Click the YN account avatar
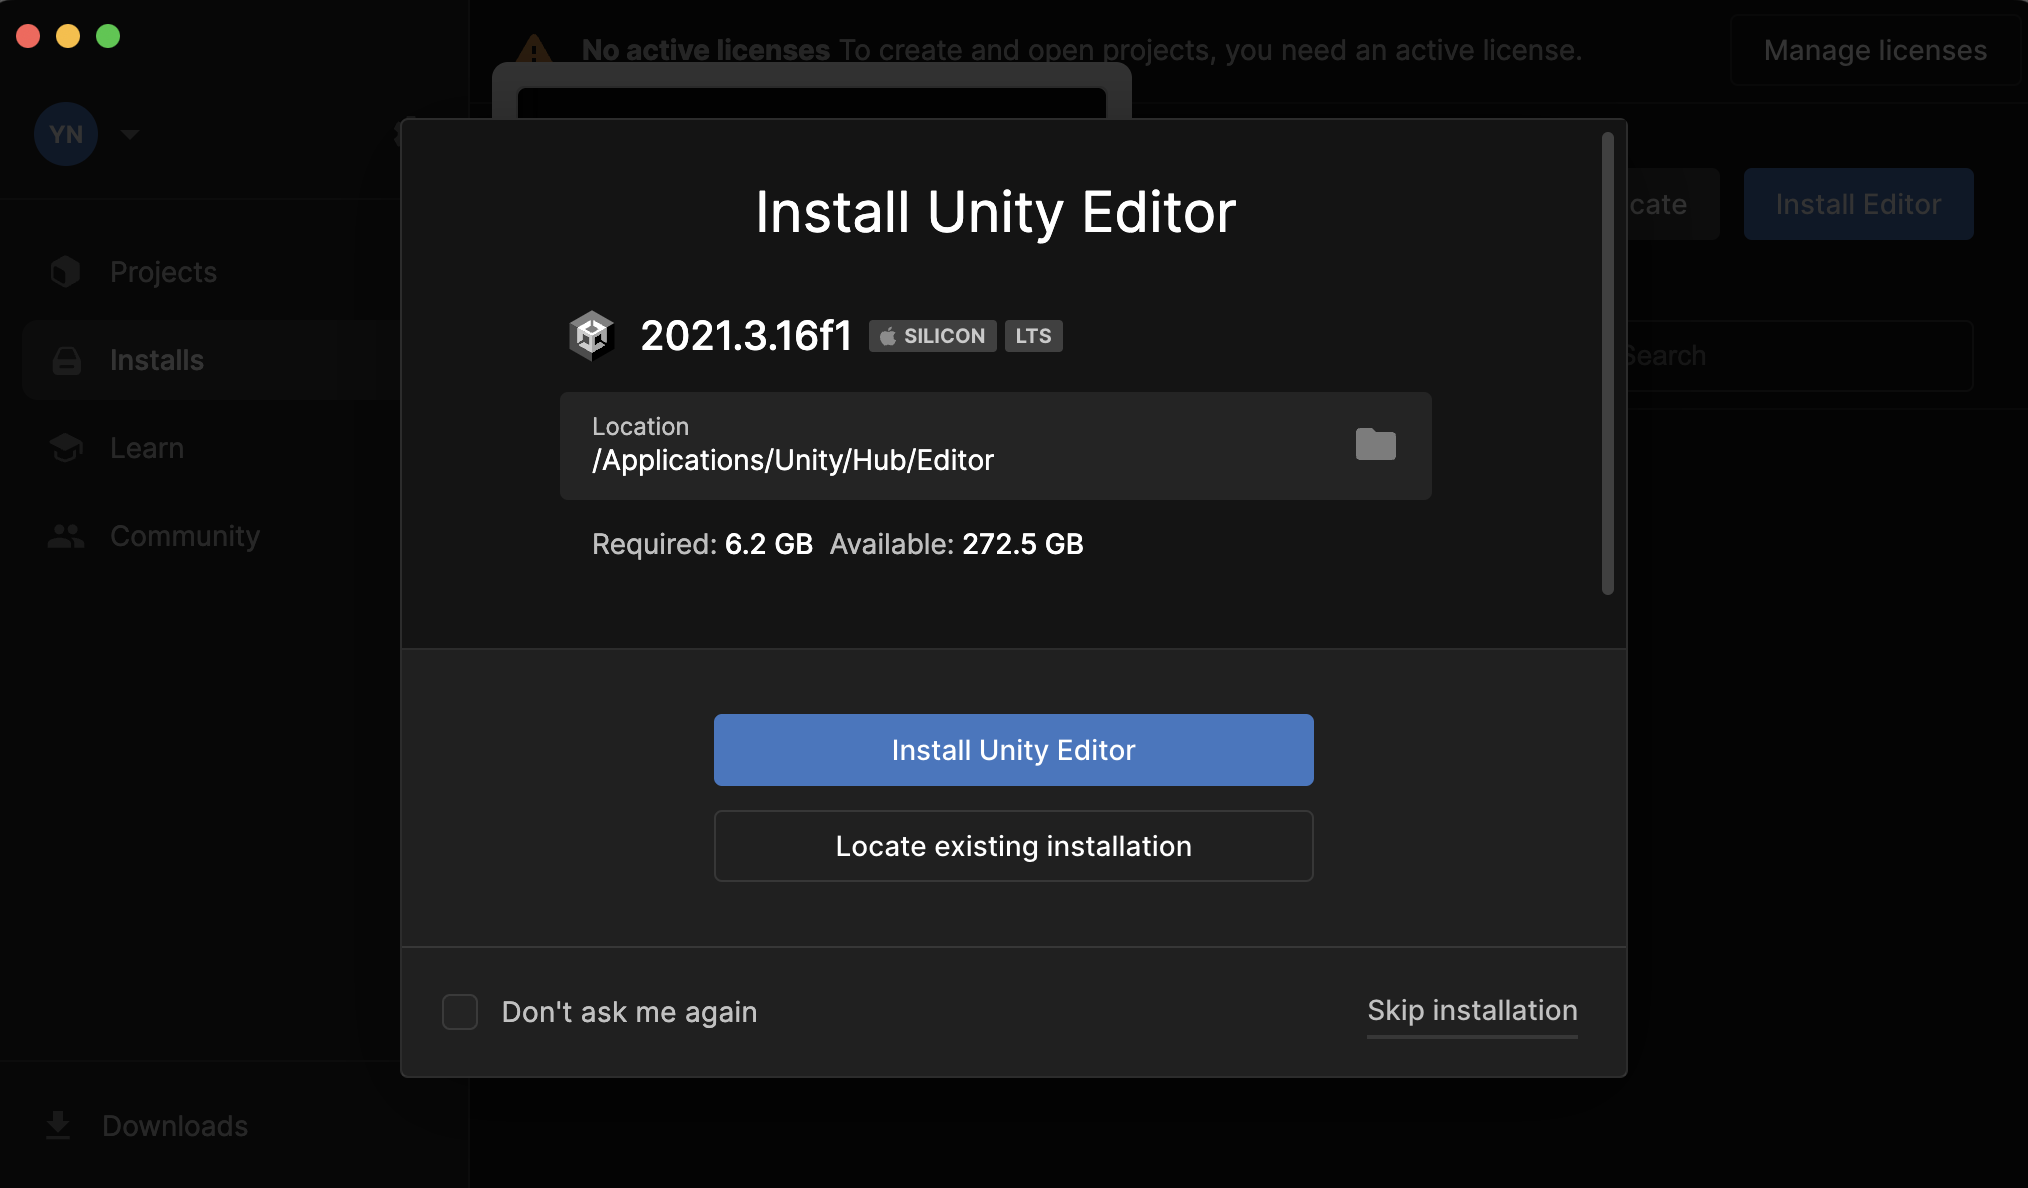 pos(66,134)
